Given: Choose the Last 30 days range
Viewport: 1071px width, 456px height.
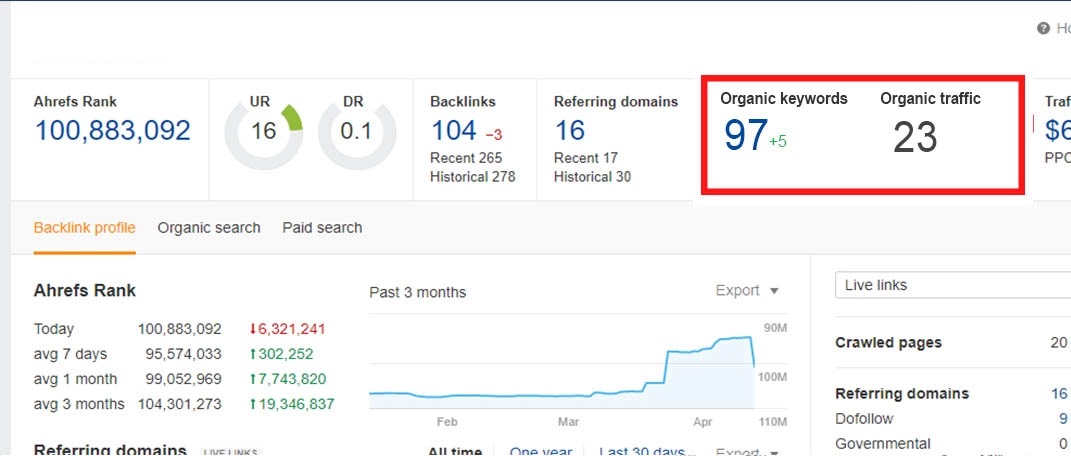Looking at the screenshot, I should coord(641,451).
